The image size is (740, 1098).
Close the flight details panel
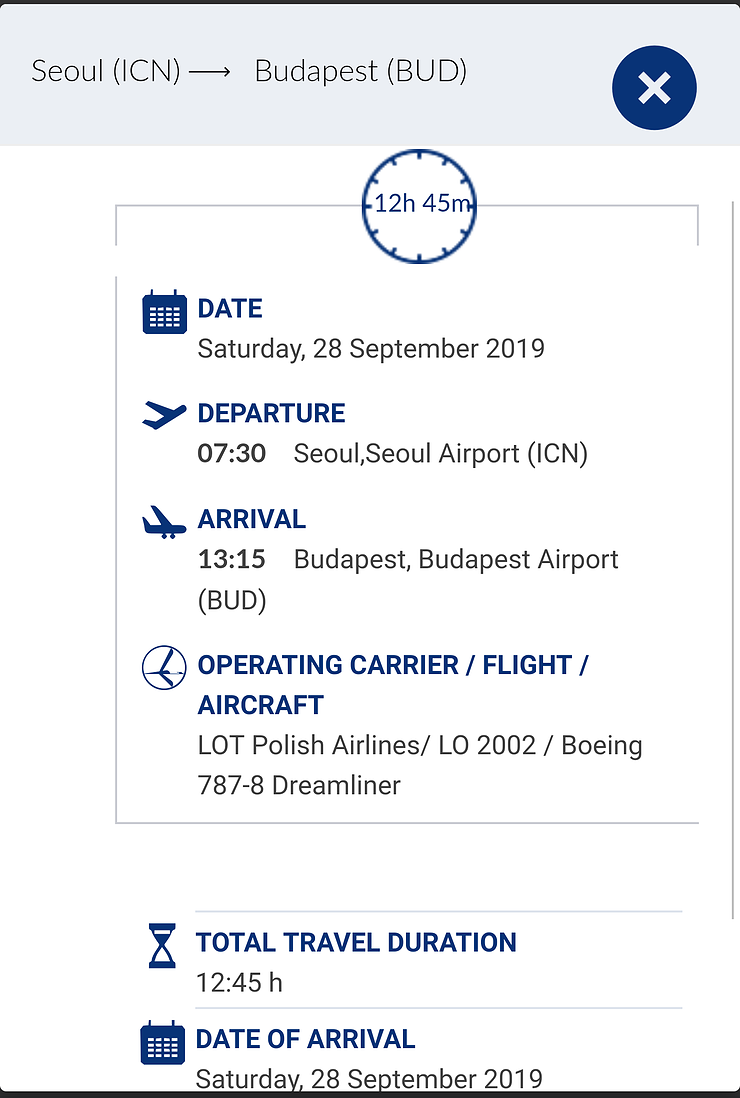pyautogui.click(x=654, y=88)
